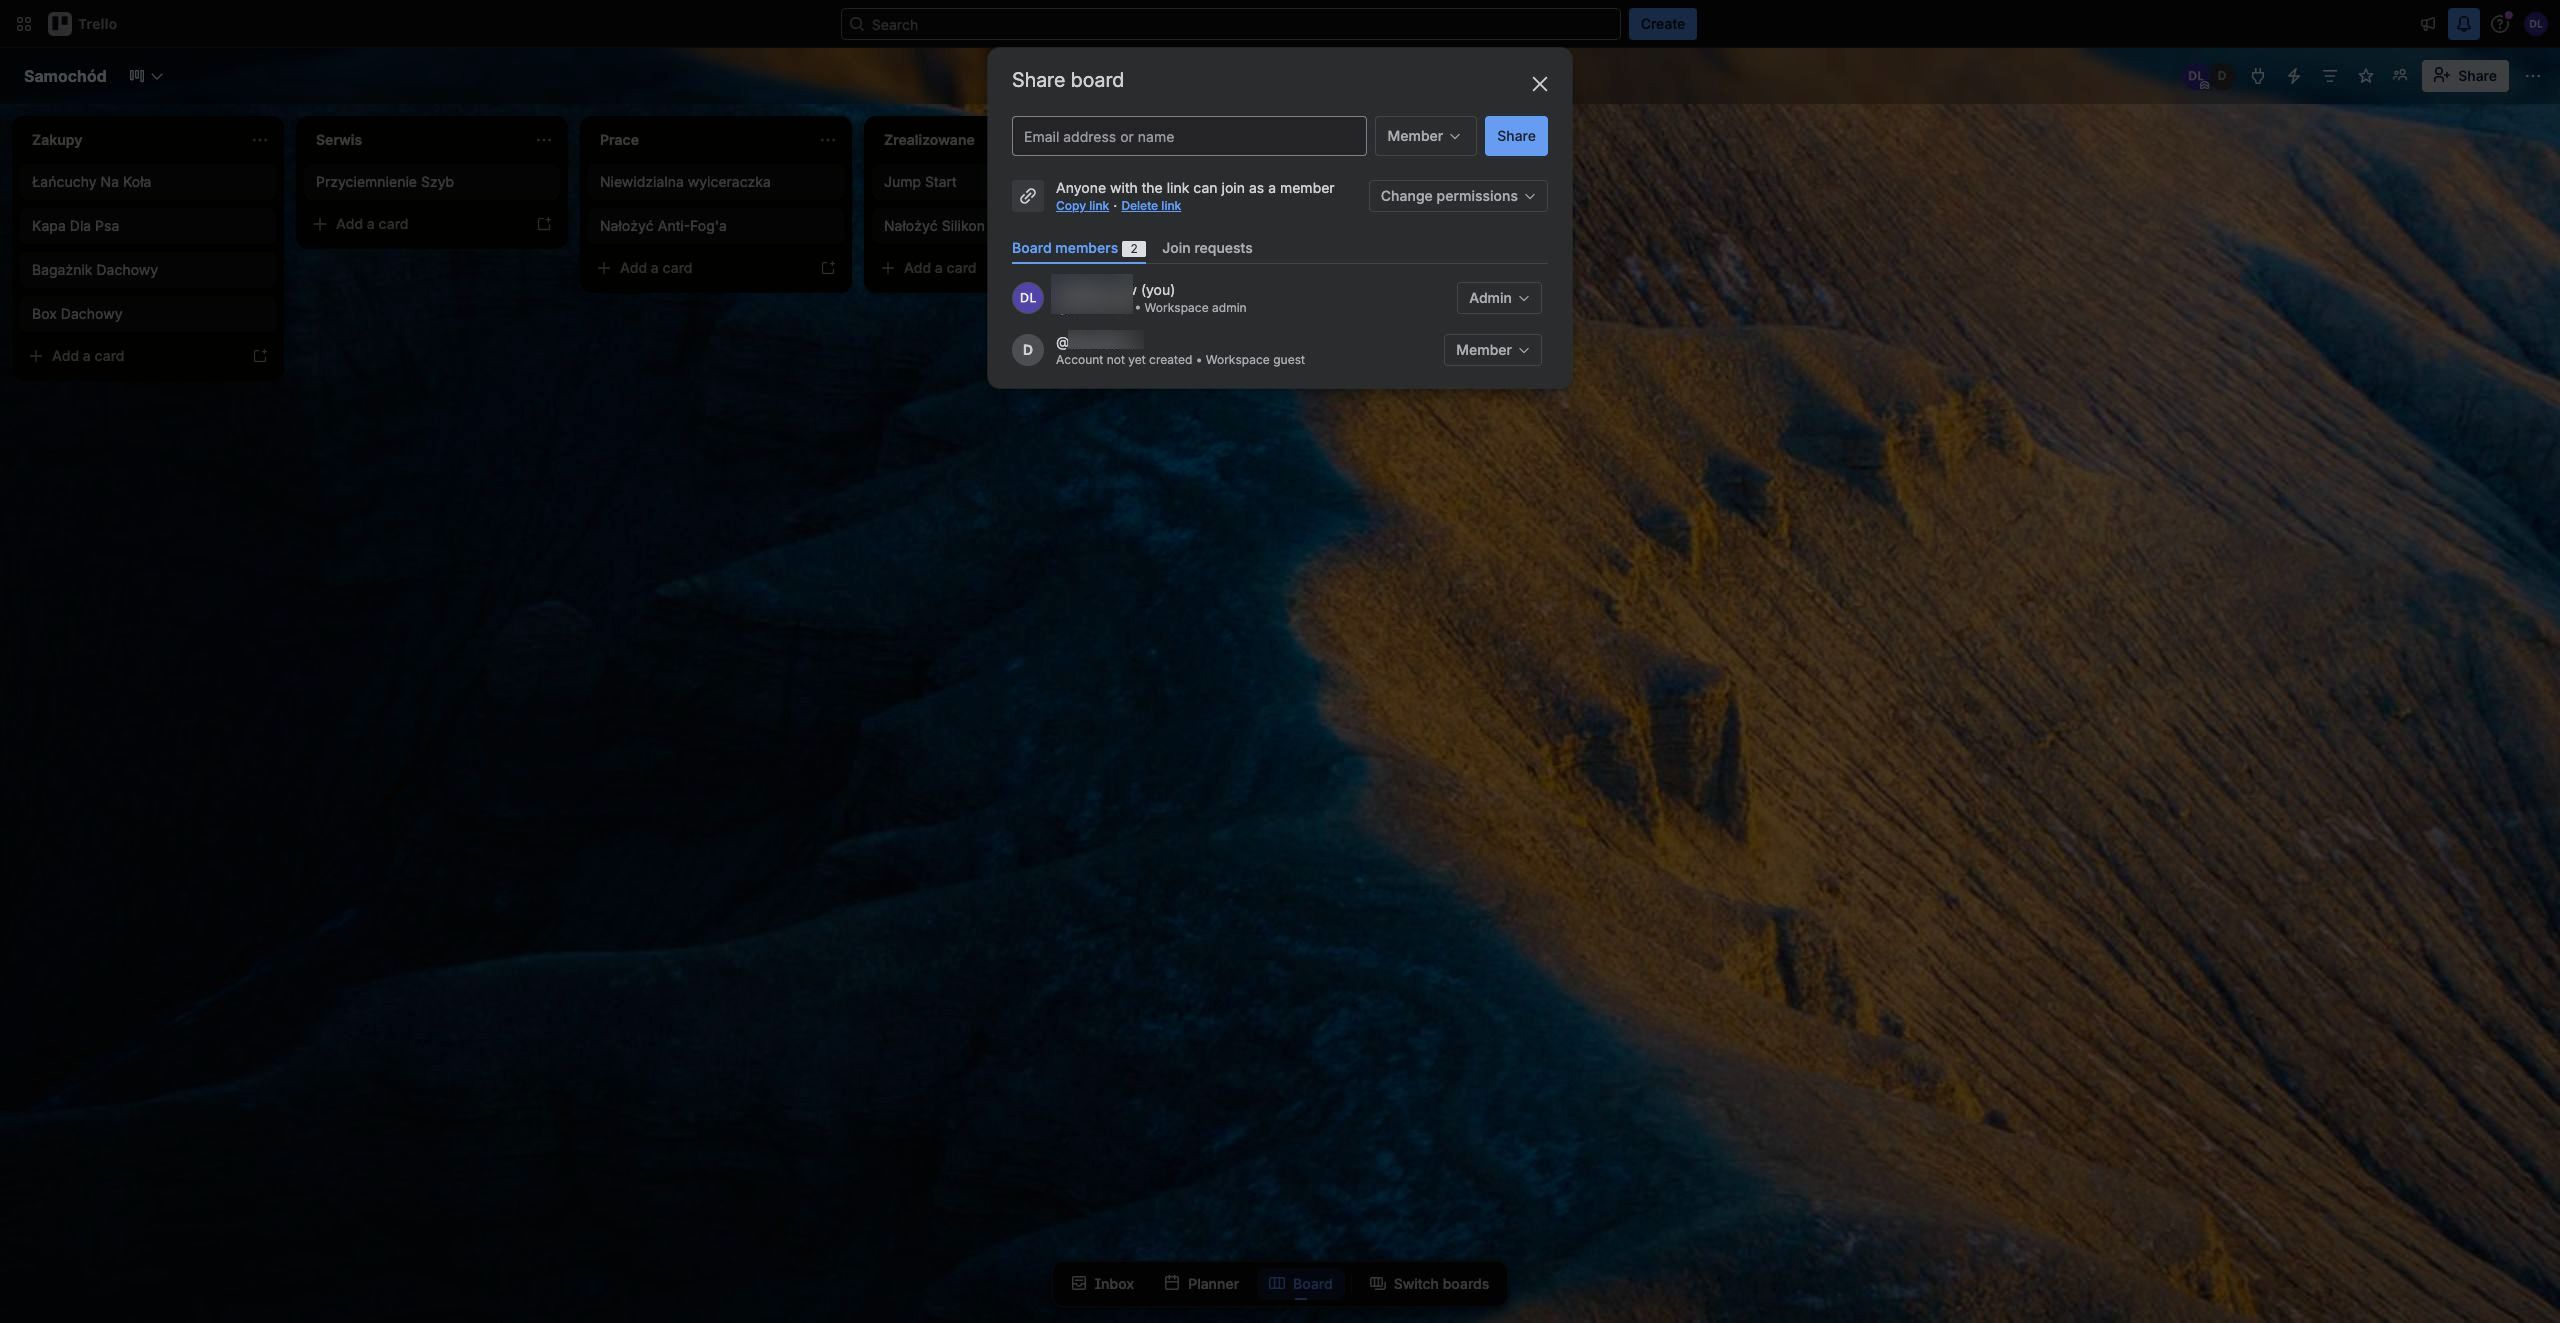Open the notifications bell
This screenshot has height=1323, width=2560.
tap(2464, 24)
